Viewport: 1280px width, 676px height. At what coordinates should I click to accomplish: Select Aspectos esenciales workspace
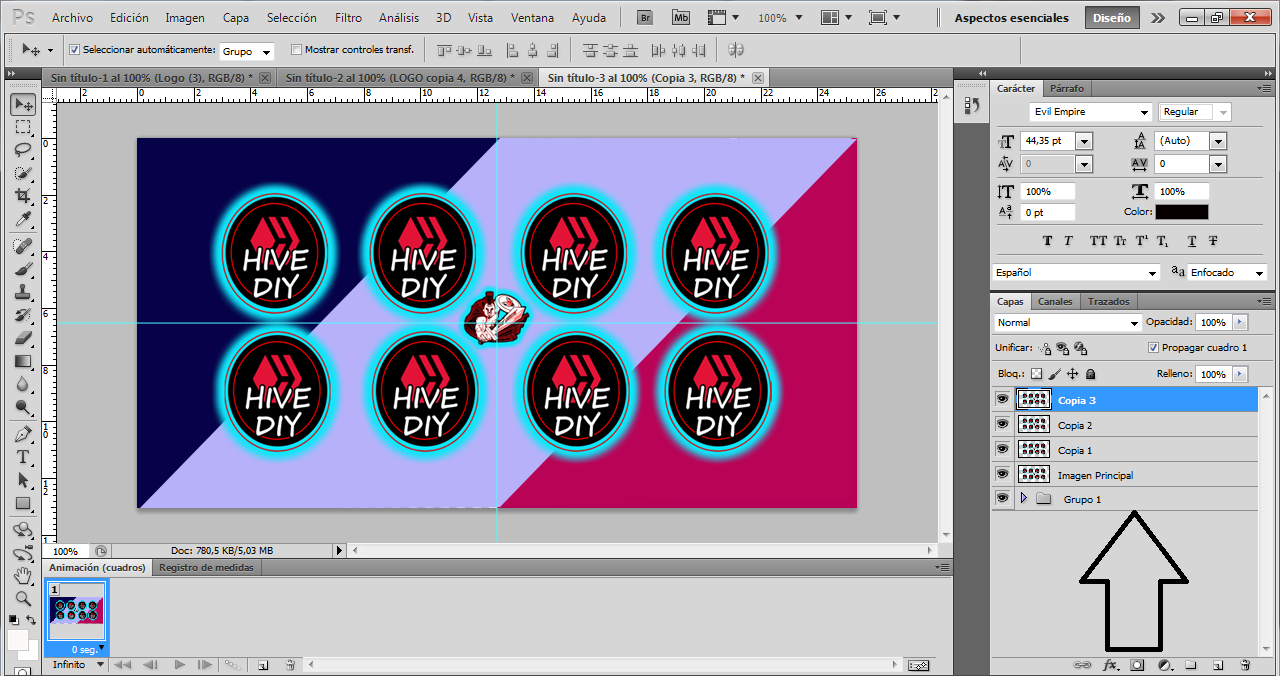pyautogui.click(x=1011, y=18)
